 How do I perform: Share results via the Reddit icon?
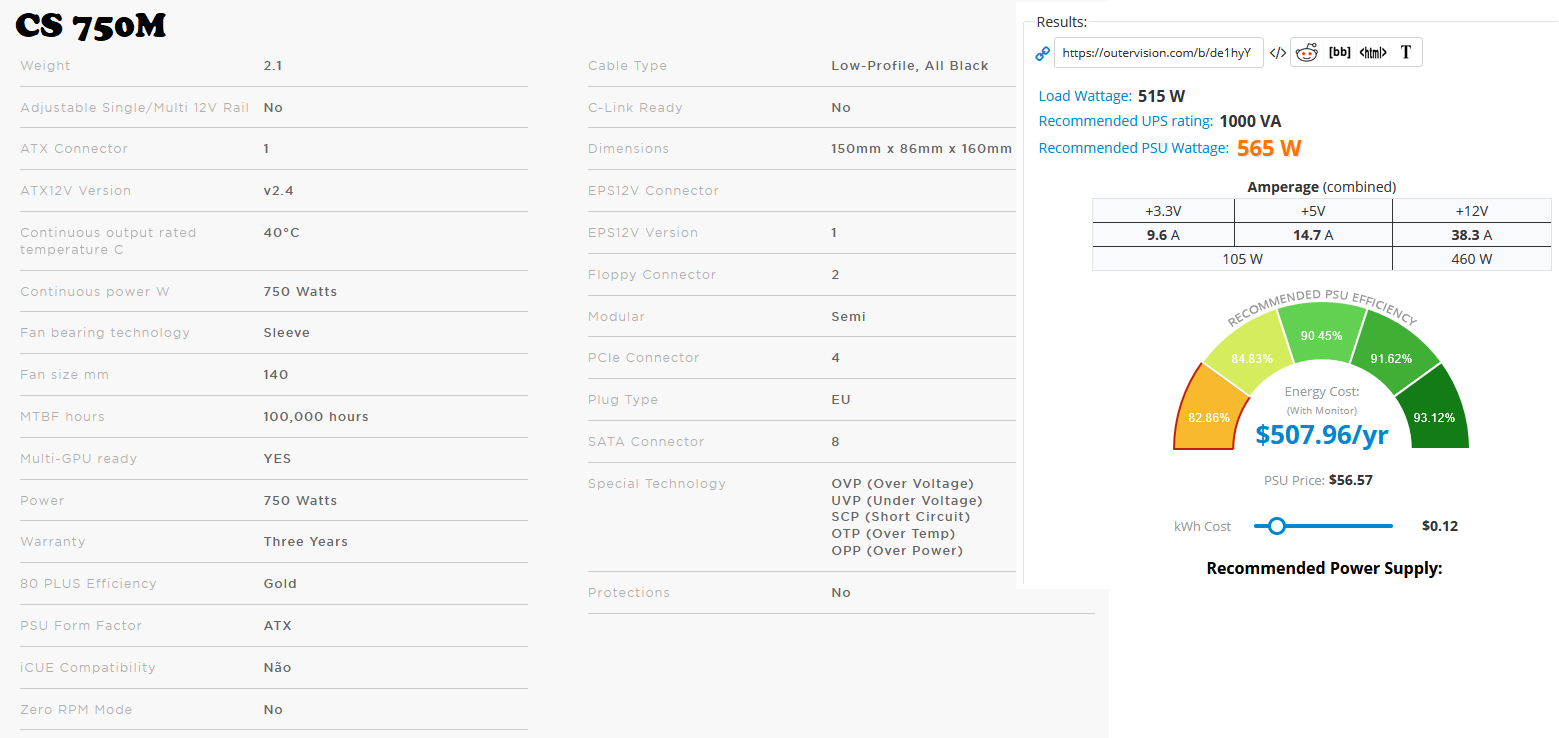1307,53
